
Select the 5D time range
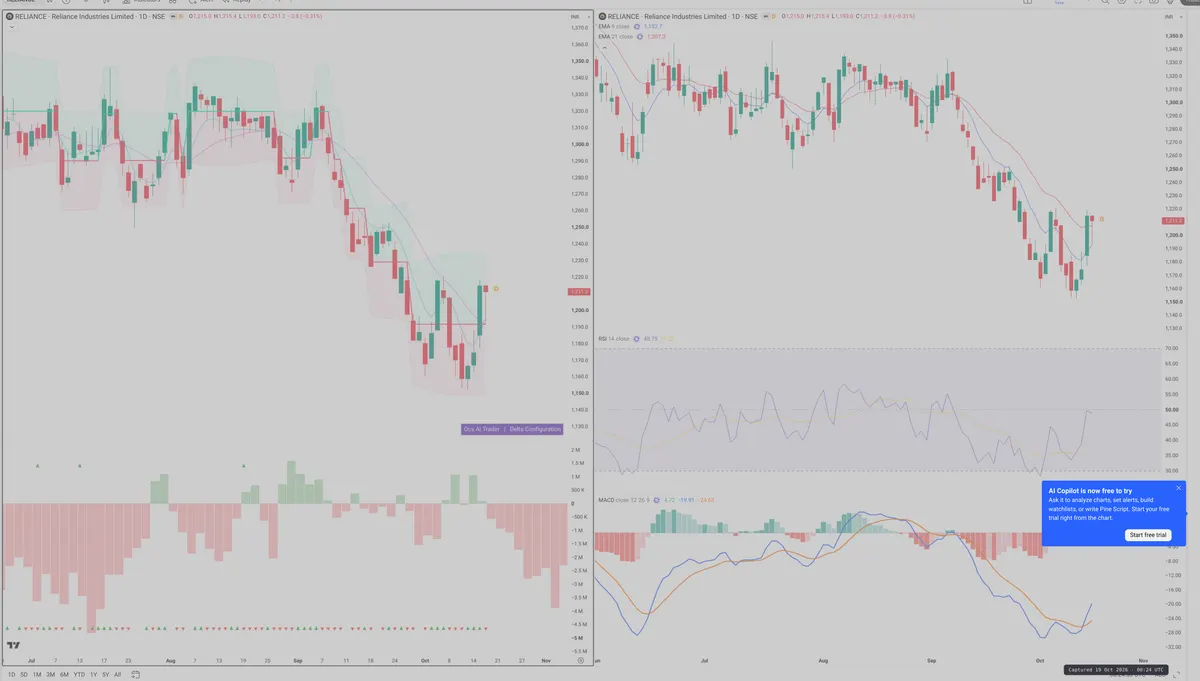tap(24, 675)
